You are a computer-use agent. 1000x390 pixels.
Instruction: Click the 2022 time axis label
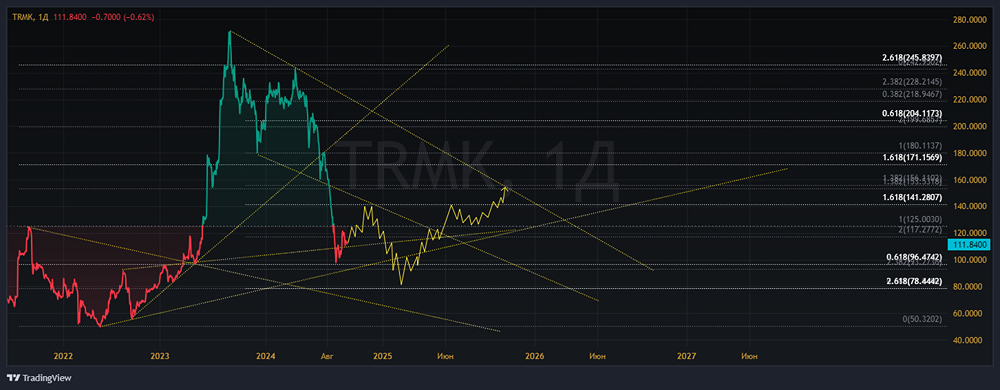[62, 356]
